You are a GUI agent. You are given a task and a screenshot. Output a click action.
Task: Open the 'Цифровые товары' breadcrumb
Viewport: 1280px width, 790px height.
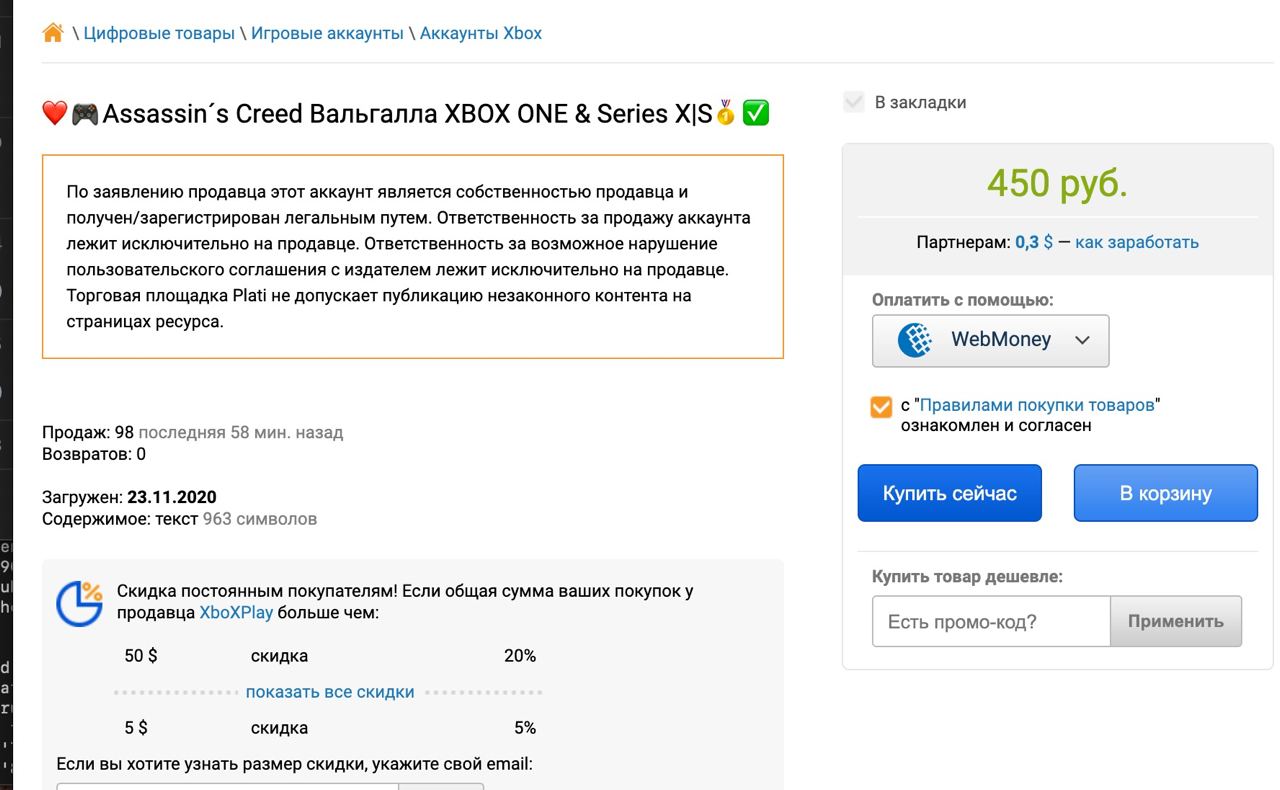point(159,33)
